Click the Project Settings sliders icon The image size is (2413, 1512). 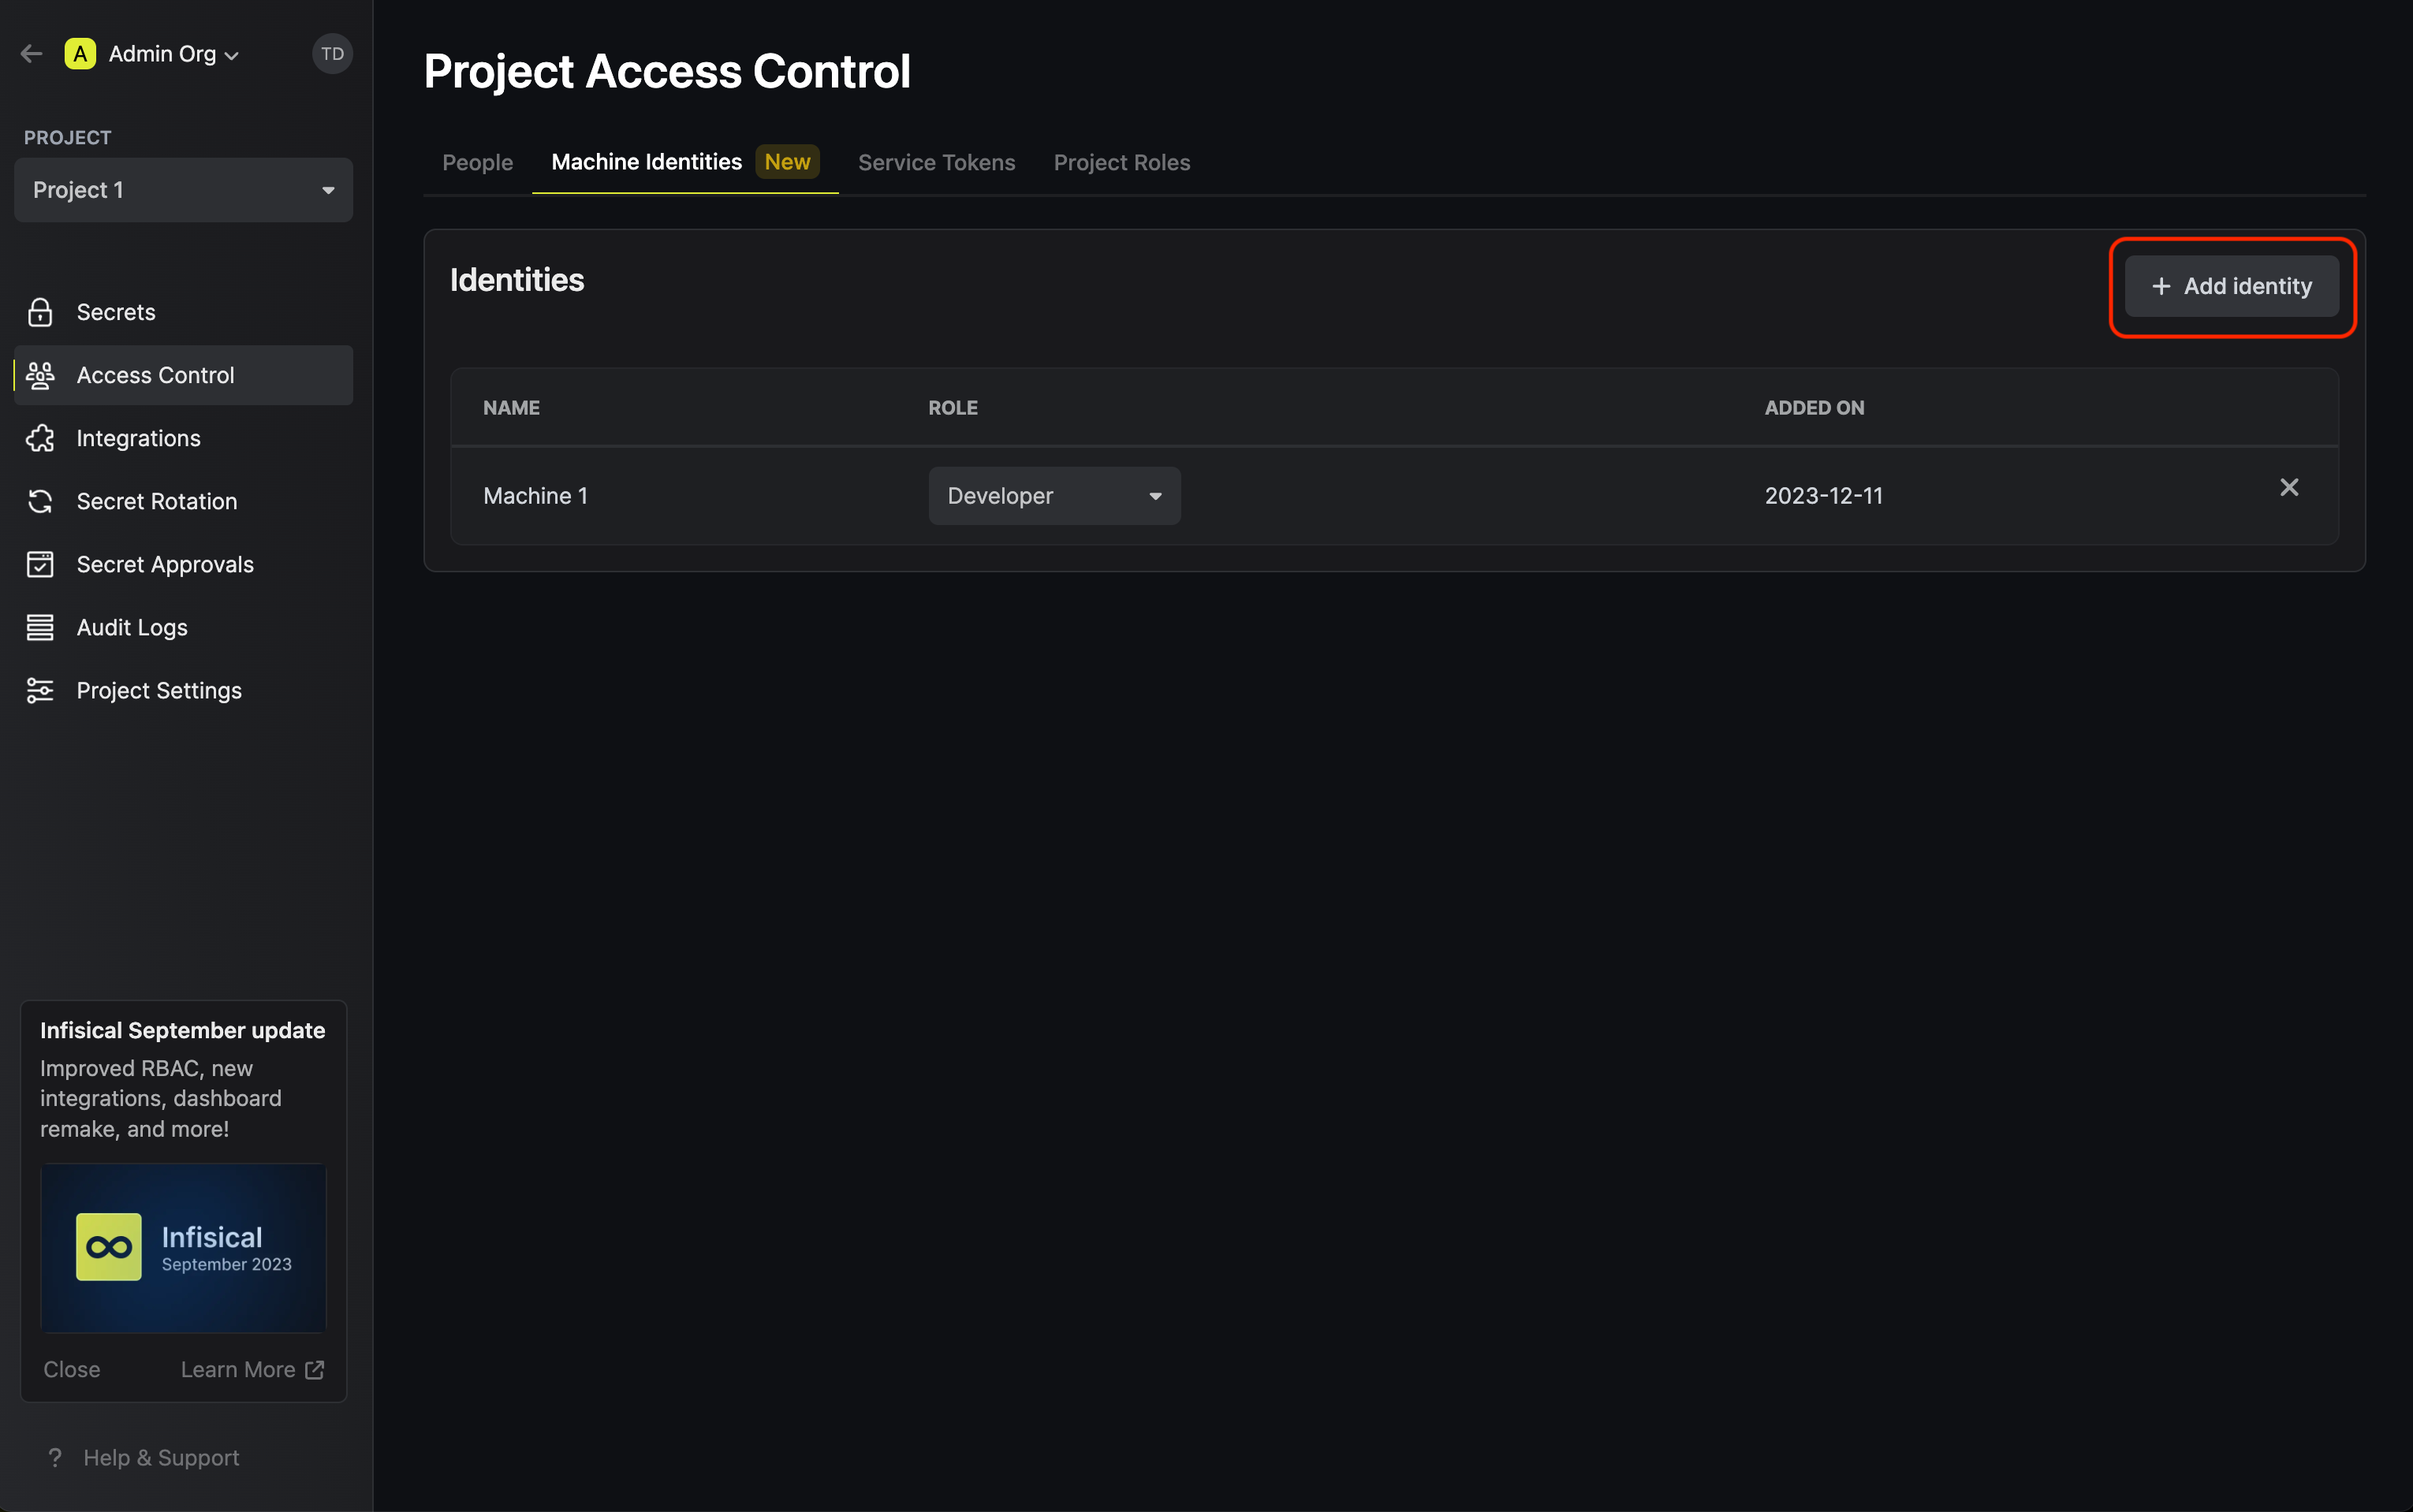tap(40, 690)
